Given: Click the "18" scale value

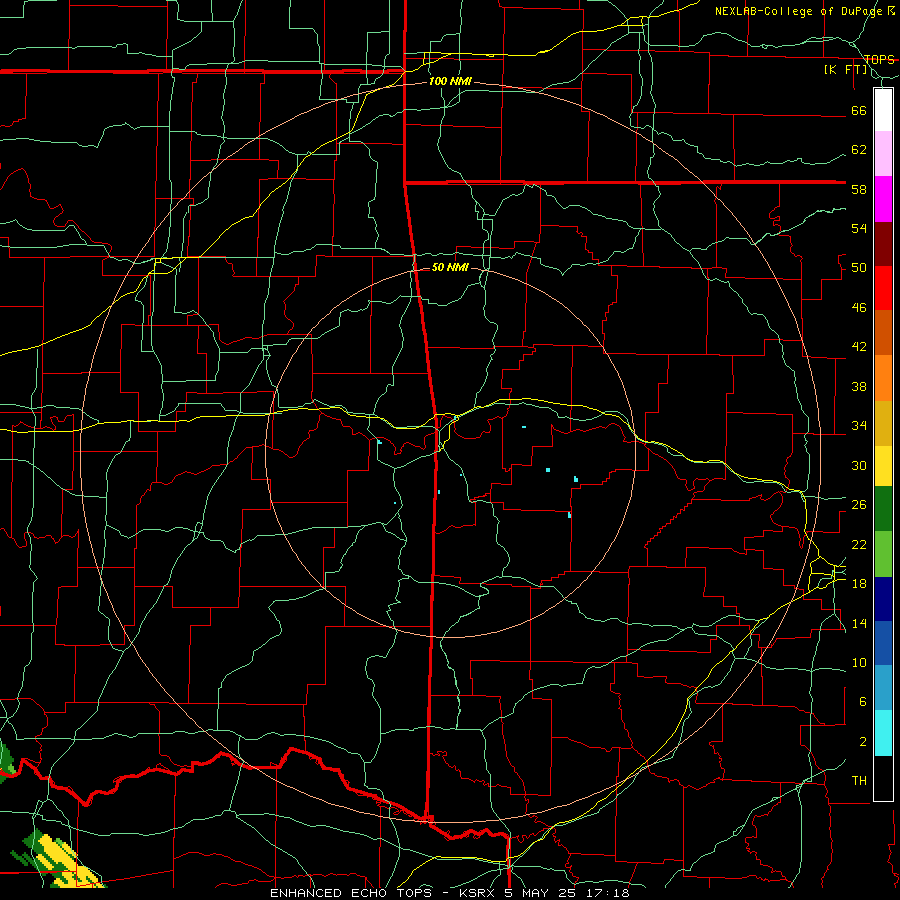Looking at the screenshot, I should click(x=859, y=584).
